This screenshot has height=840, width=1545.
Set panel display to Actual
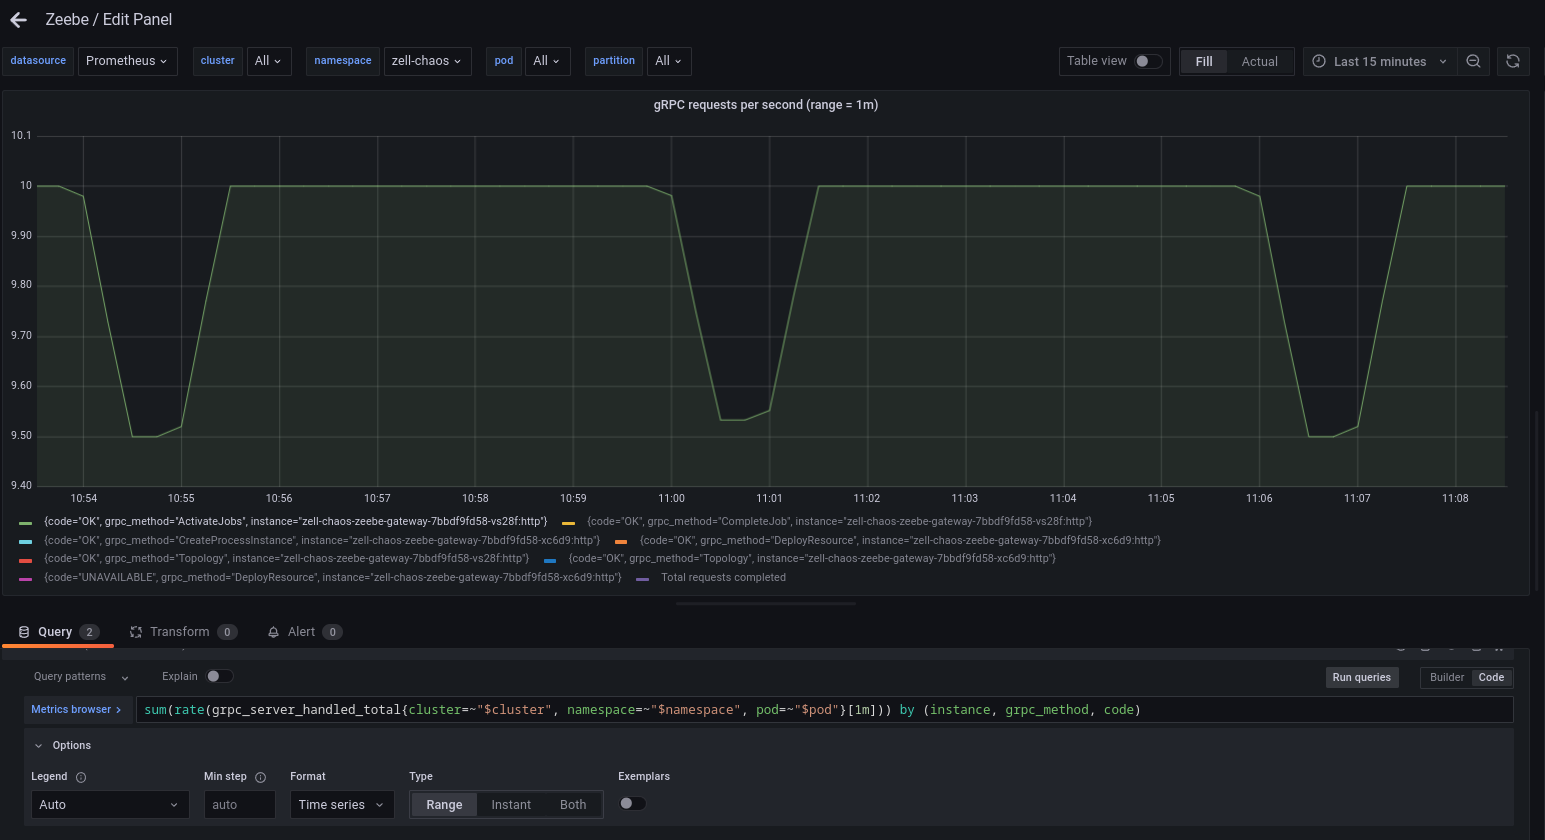click(1260, 61)
